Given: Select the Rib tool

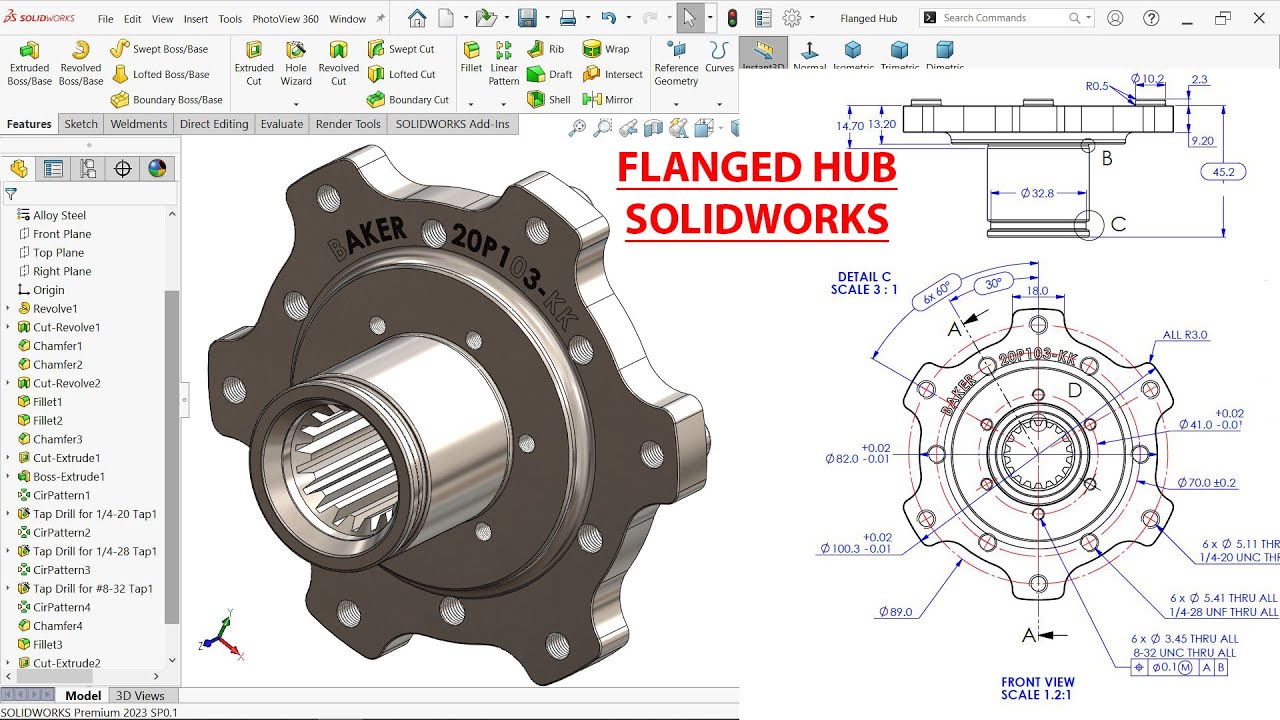Looking at the screenshot, I should pos(546,48).
